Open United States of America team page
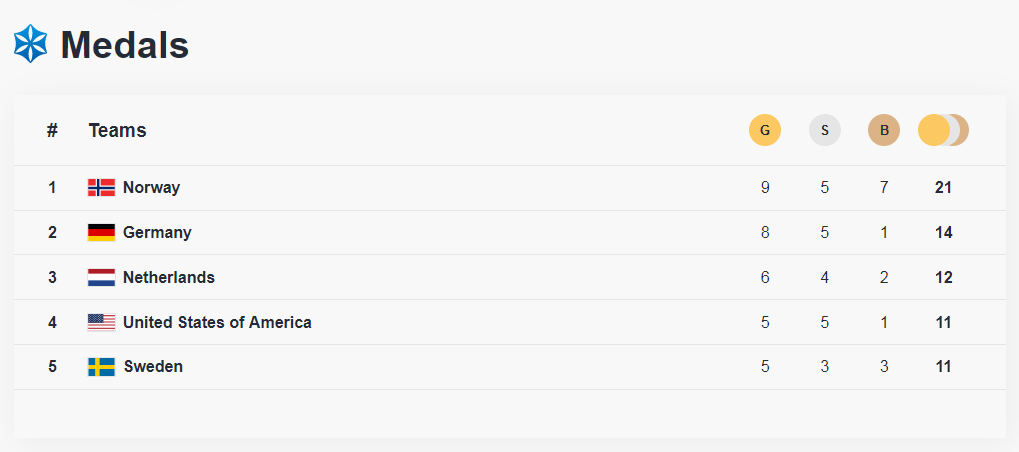 click(x=217, y=322)
